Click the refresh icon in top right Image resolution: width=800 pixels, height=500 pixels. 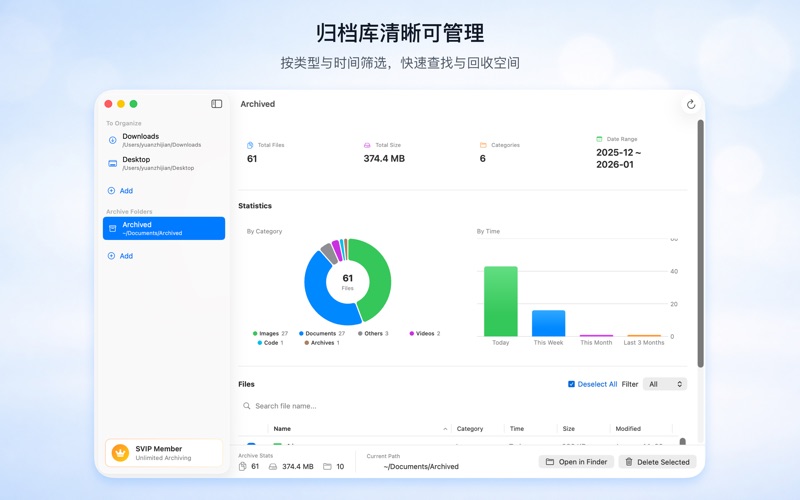(x=690, y=104)
